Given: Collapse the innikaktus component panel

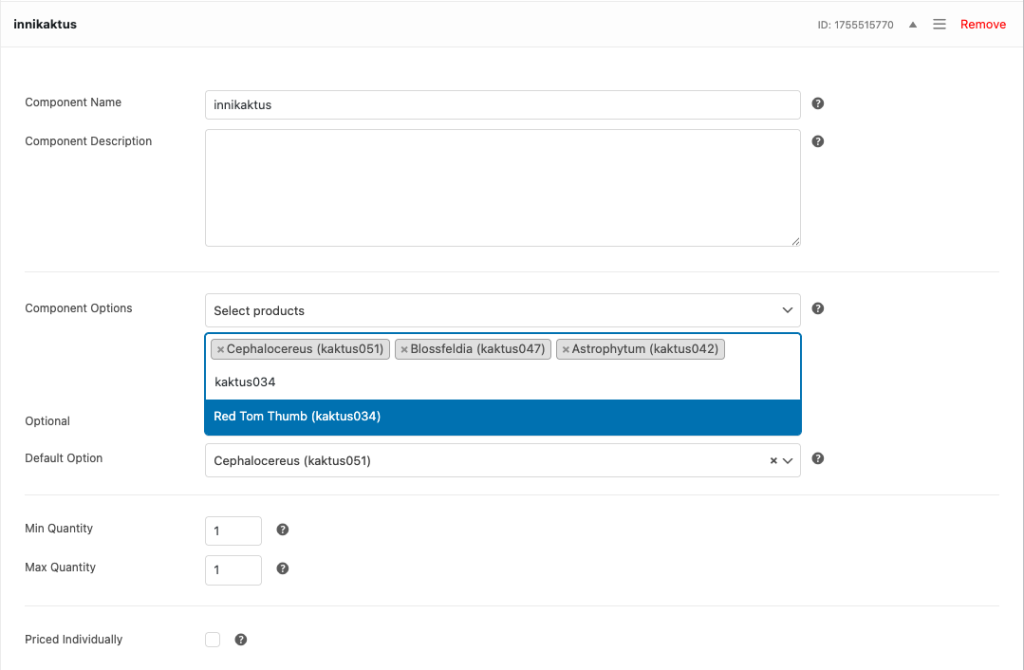Looking at the screenshot, I should [x=912, y=24].
